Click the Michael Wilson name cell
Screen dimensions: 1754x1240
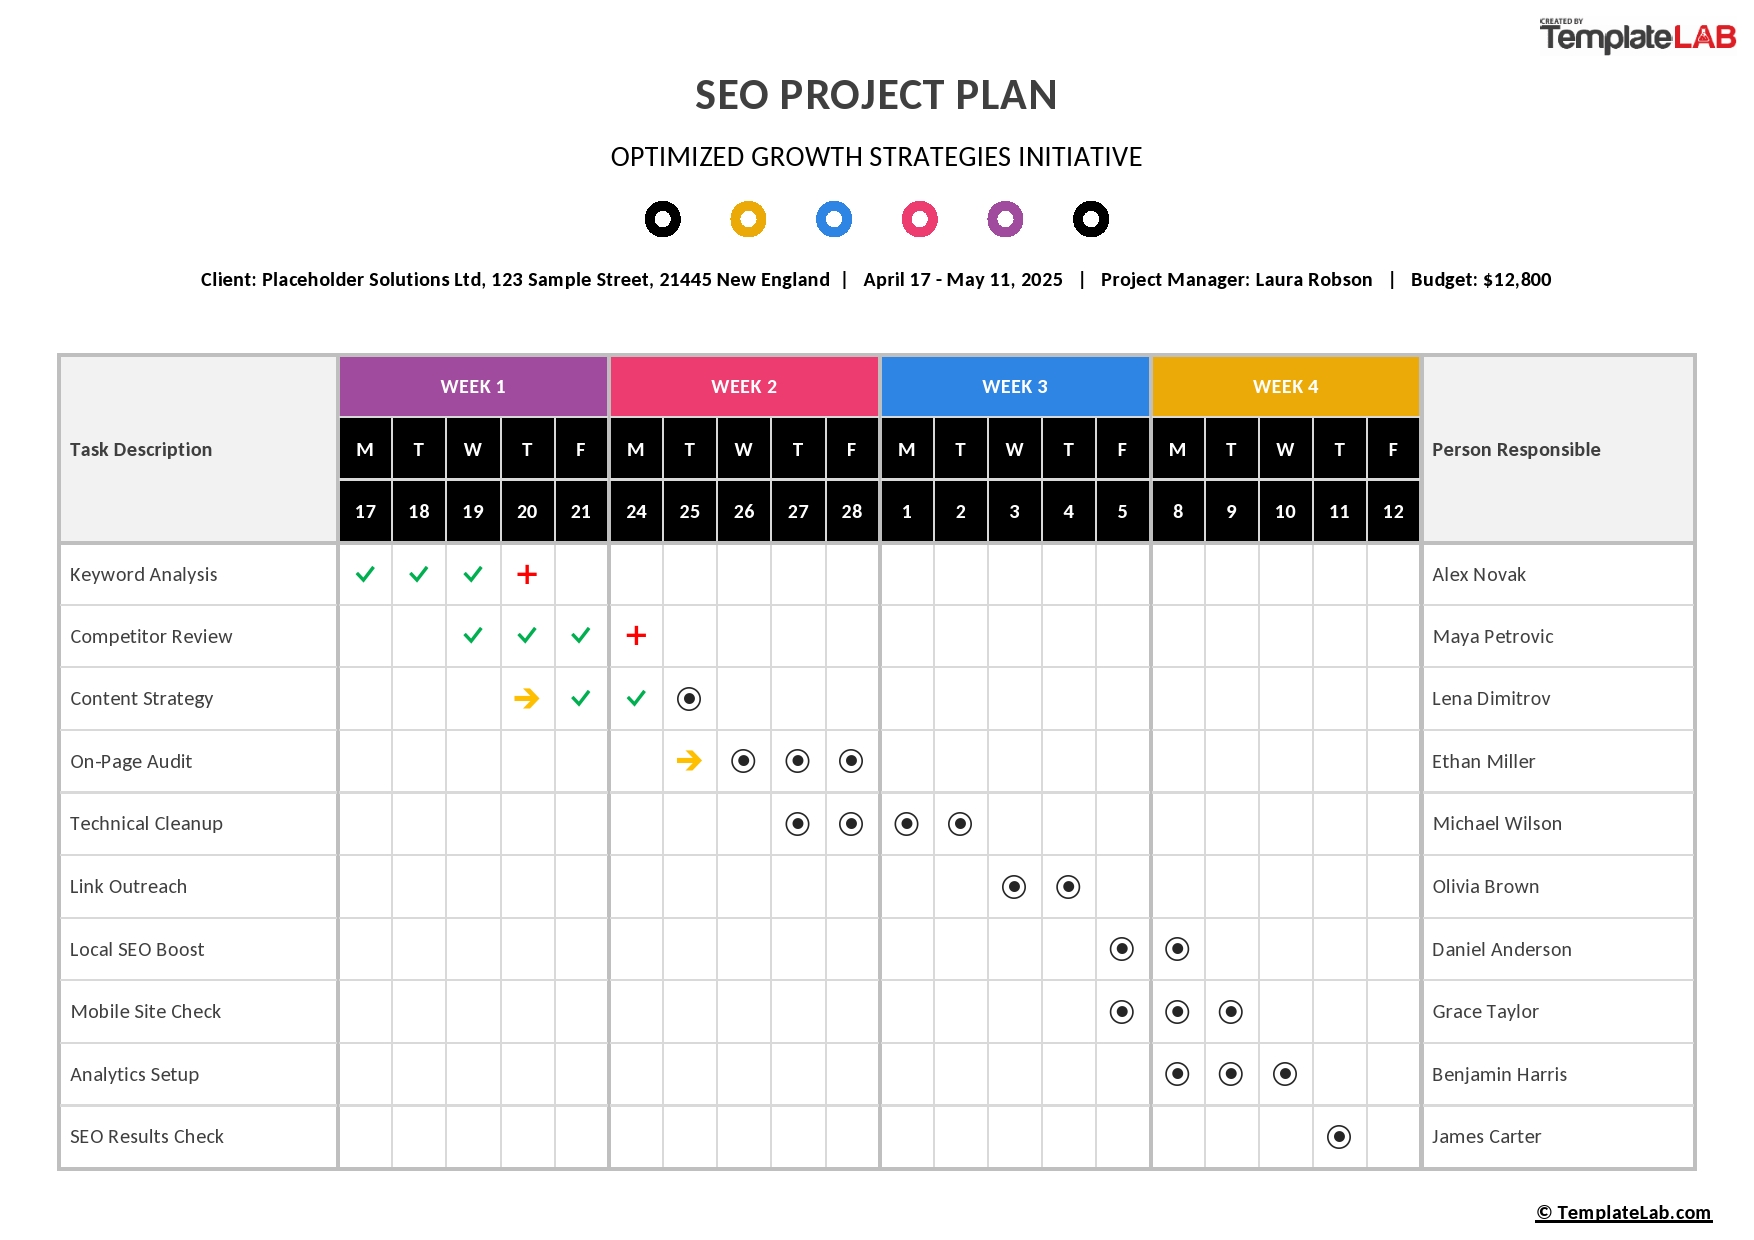(x=1557, y=824)
